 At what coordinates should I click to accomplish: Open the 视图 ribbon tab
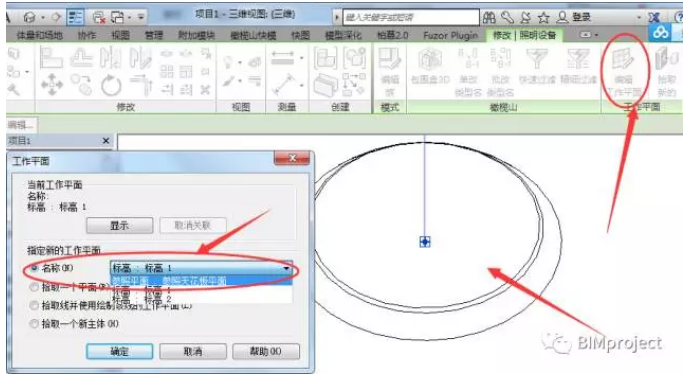click(x=120, y=35)
